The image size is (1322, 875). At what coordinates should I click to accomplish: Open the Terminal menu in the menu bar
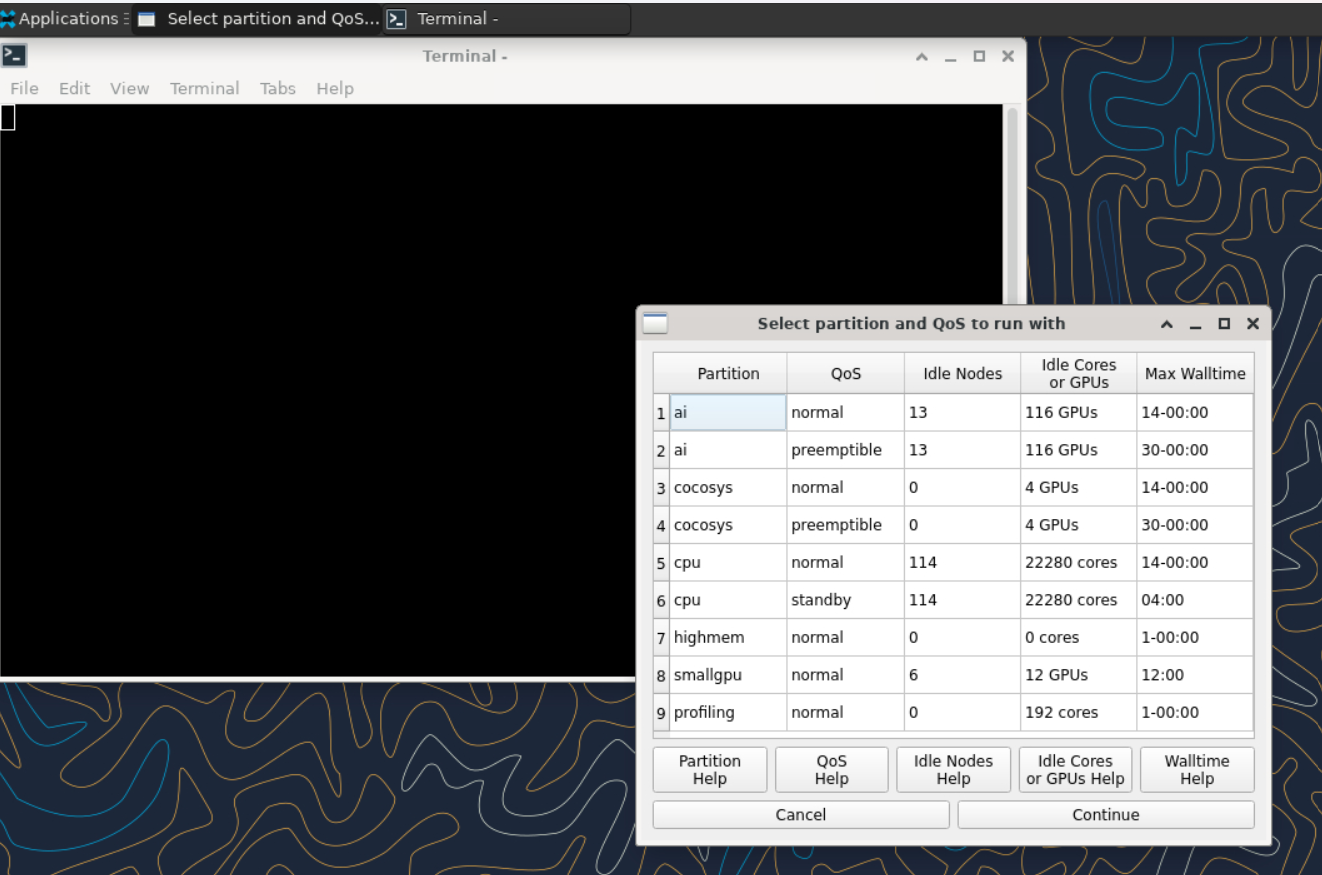click(204, 88)
